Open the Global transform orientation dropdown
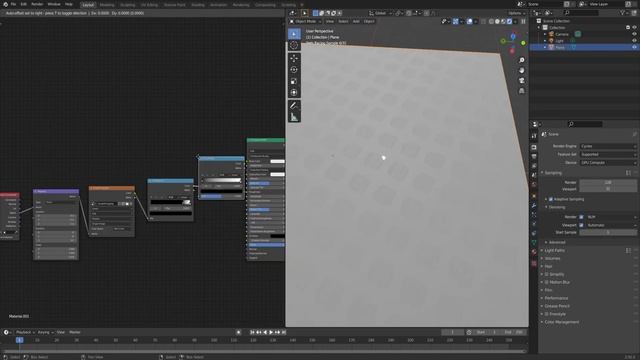This screenshot has width=640, height=360. pos(380,13)
